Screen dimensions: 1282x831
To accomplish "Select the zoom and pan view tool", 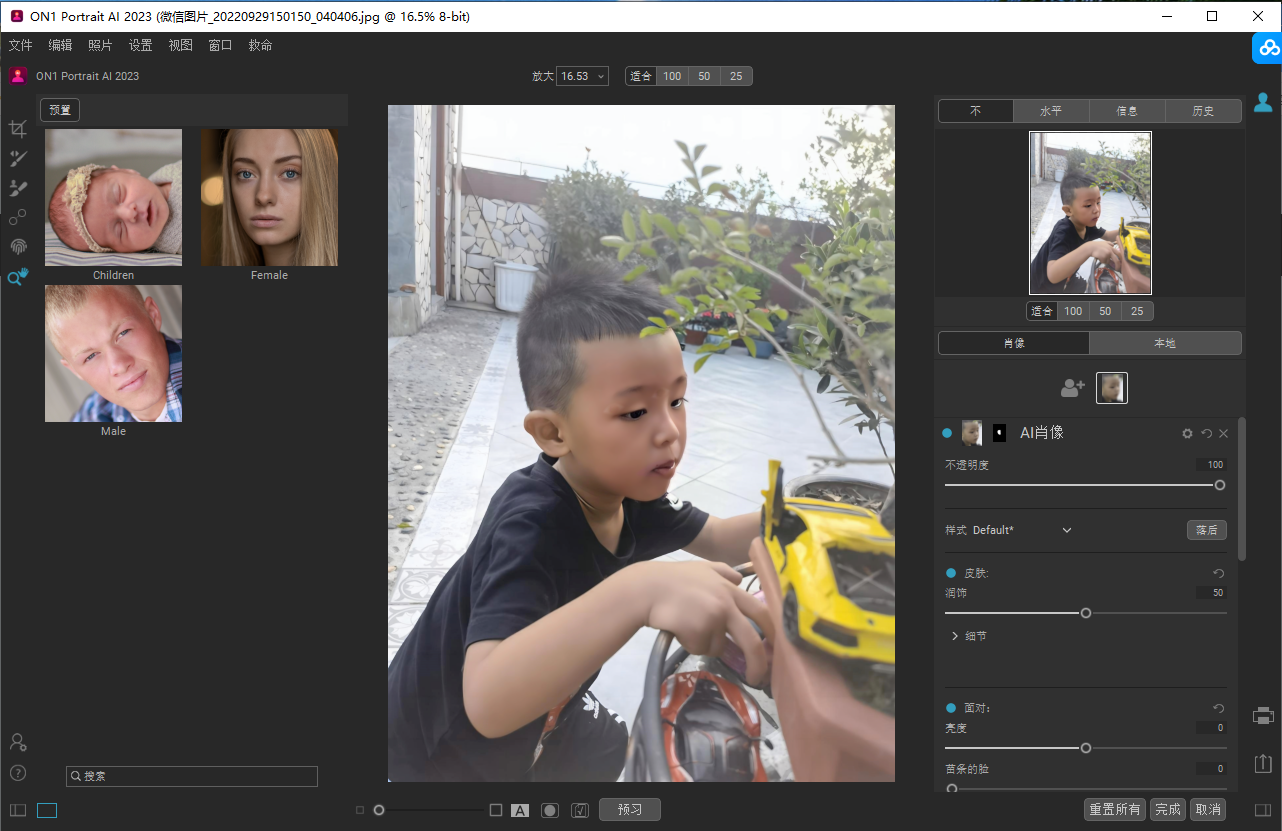I will point(17,277).
